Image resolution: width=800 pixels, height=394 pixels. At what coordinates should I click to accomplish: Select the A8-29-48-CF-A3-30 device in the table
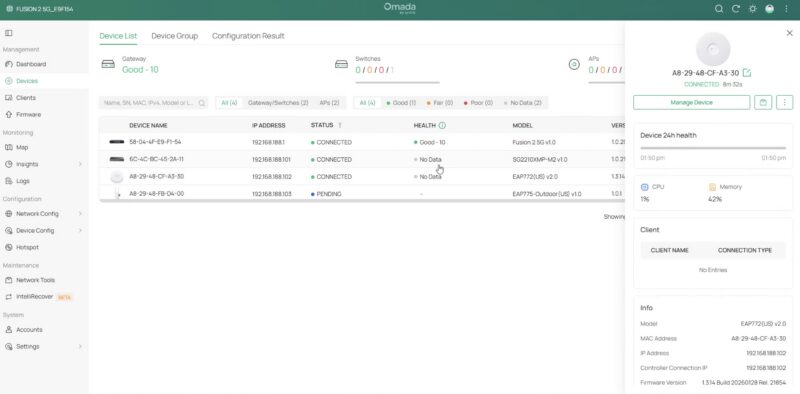coord(362,177)
